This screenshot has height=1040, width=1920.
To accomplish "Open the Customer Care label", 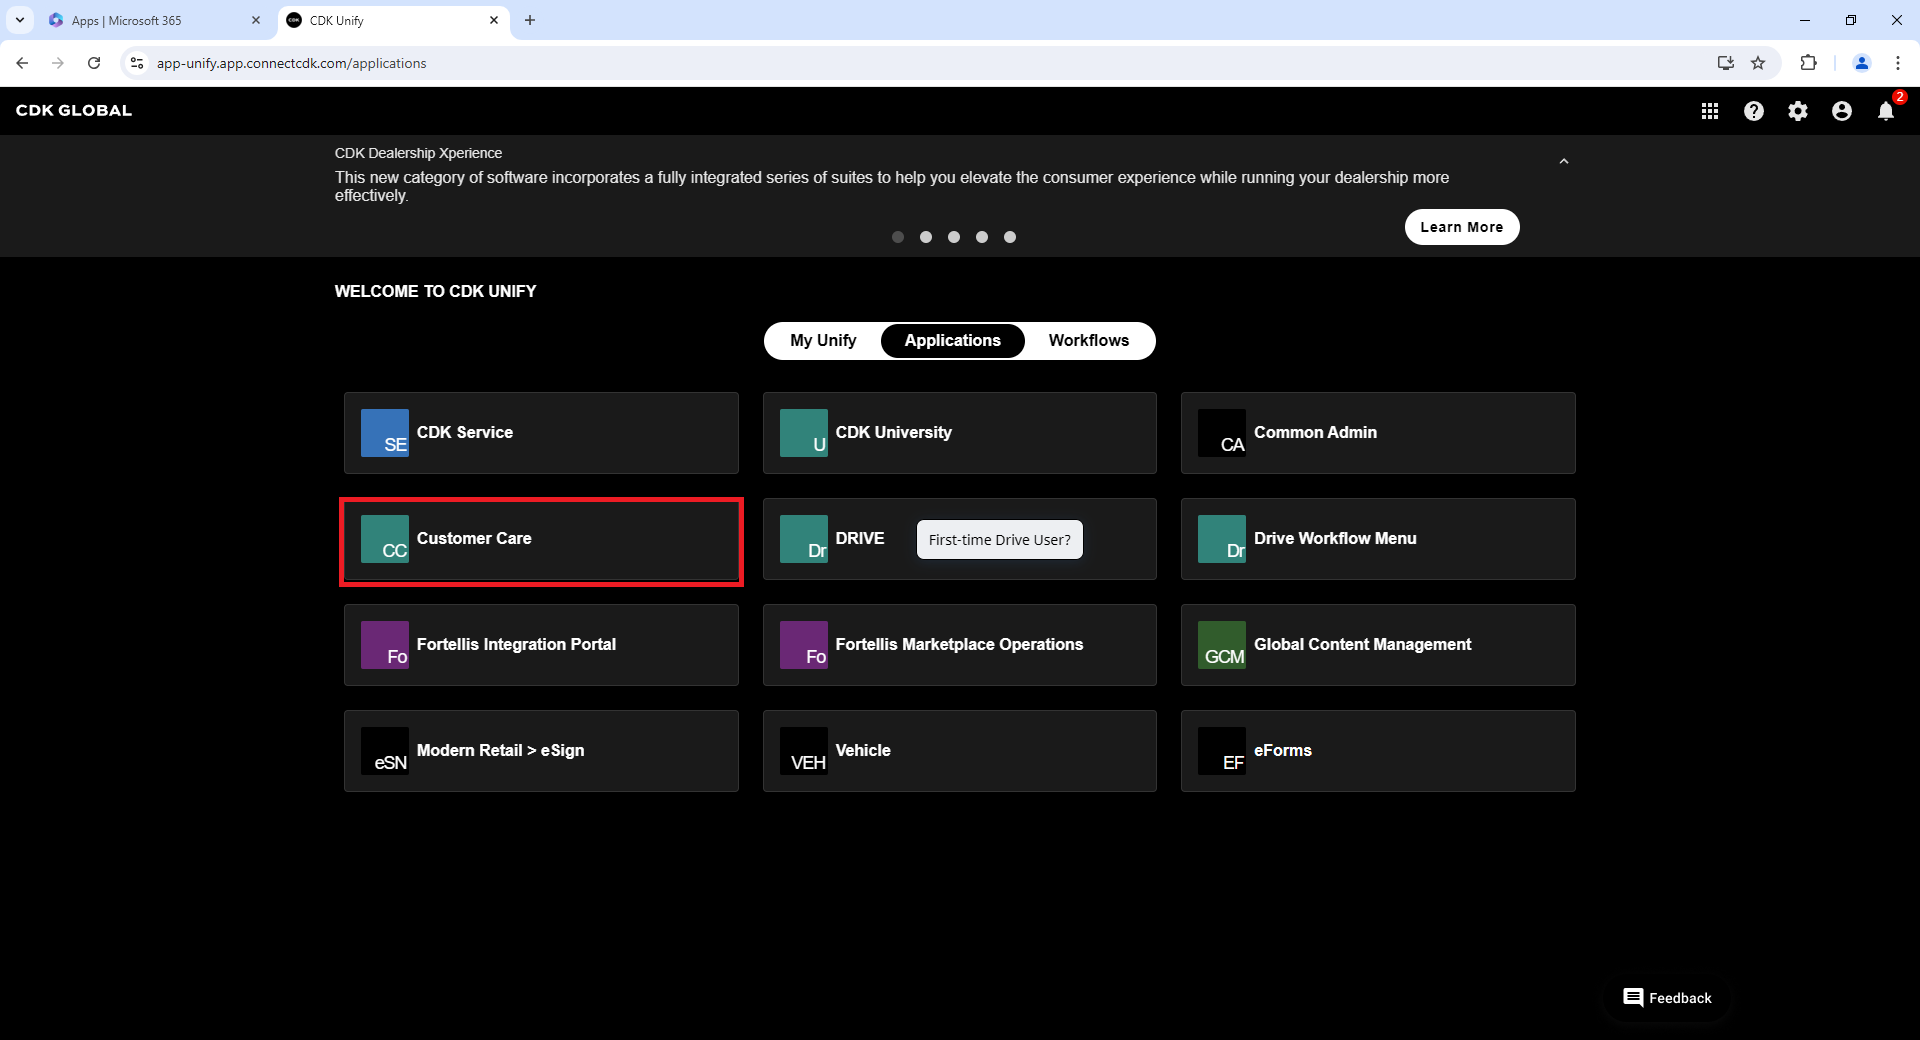I will point(474,538).
